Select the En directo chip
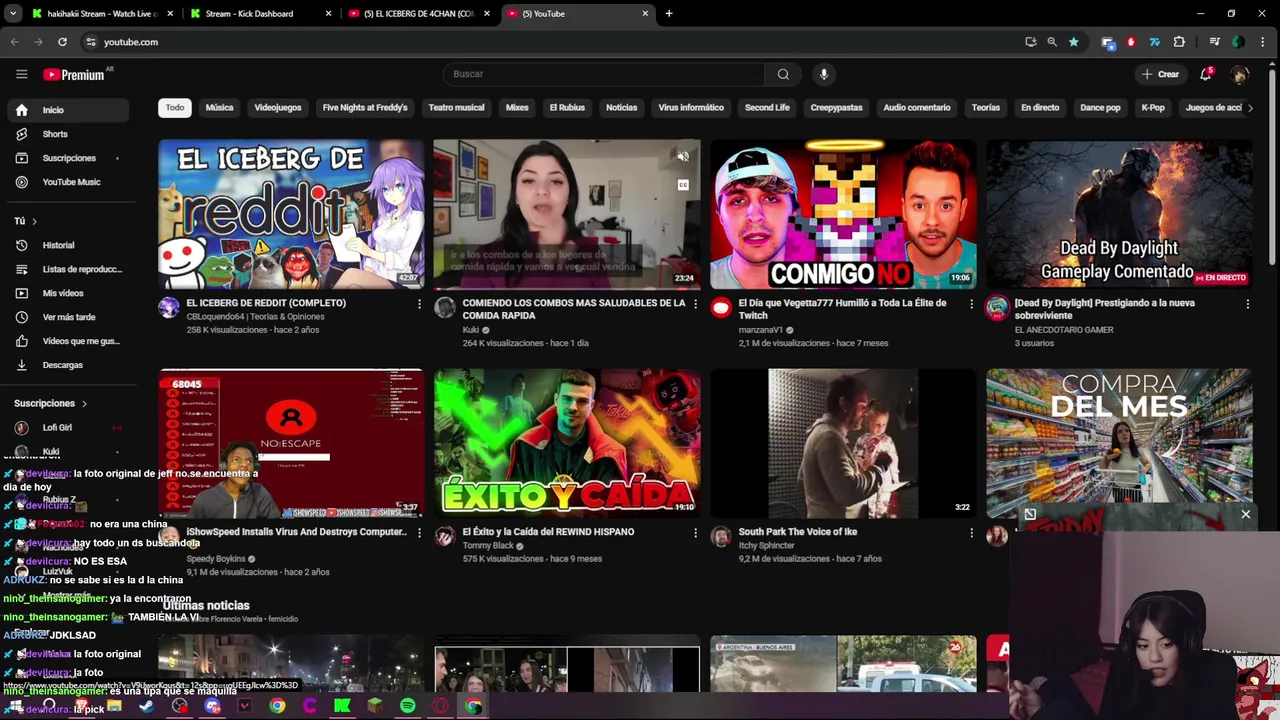The image size is (1280, 720). coord(1040,108)
